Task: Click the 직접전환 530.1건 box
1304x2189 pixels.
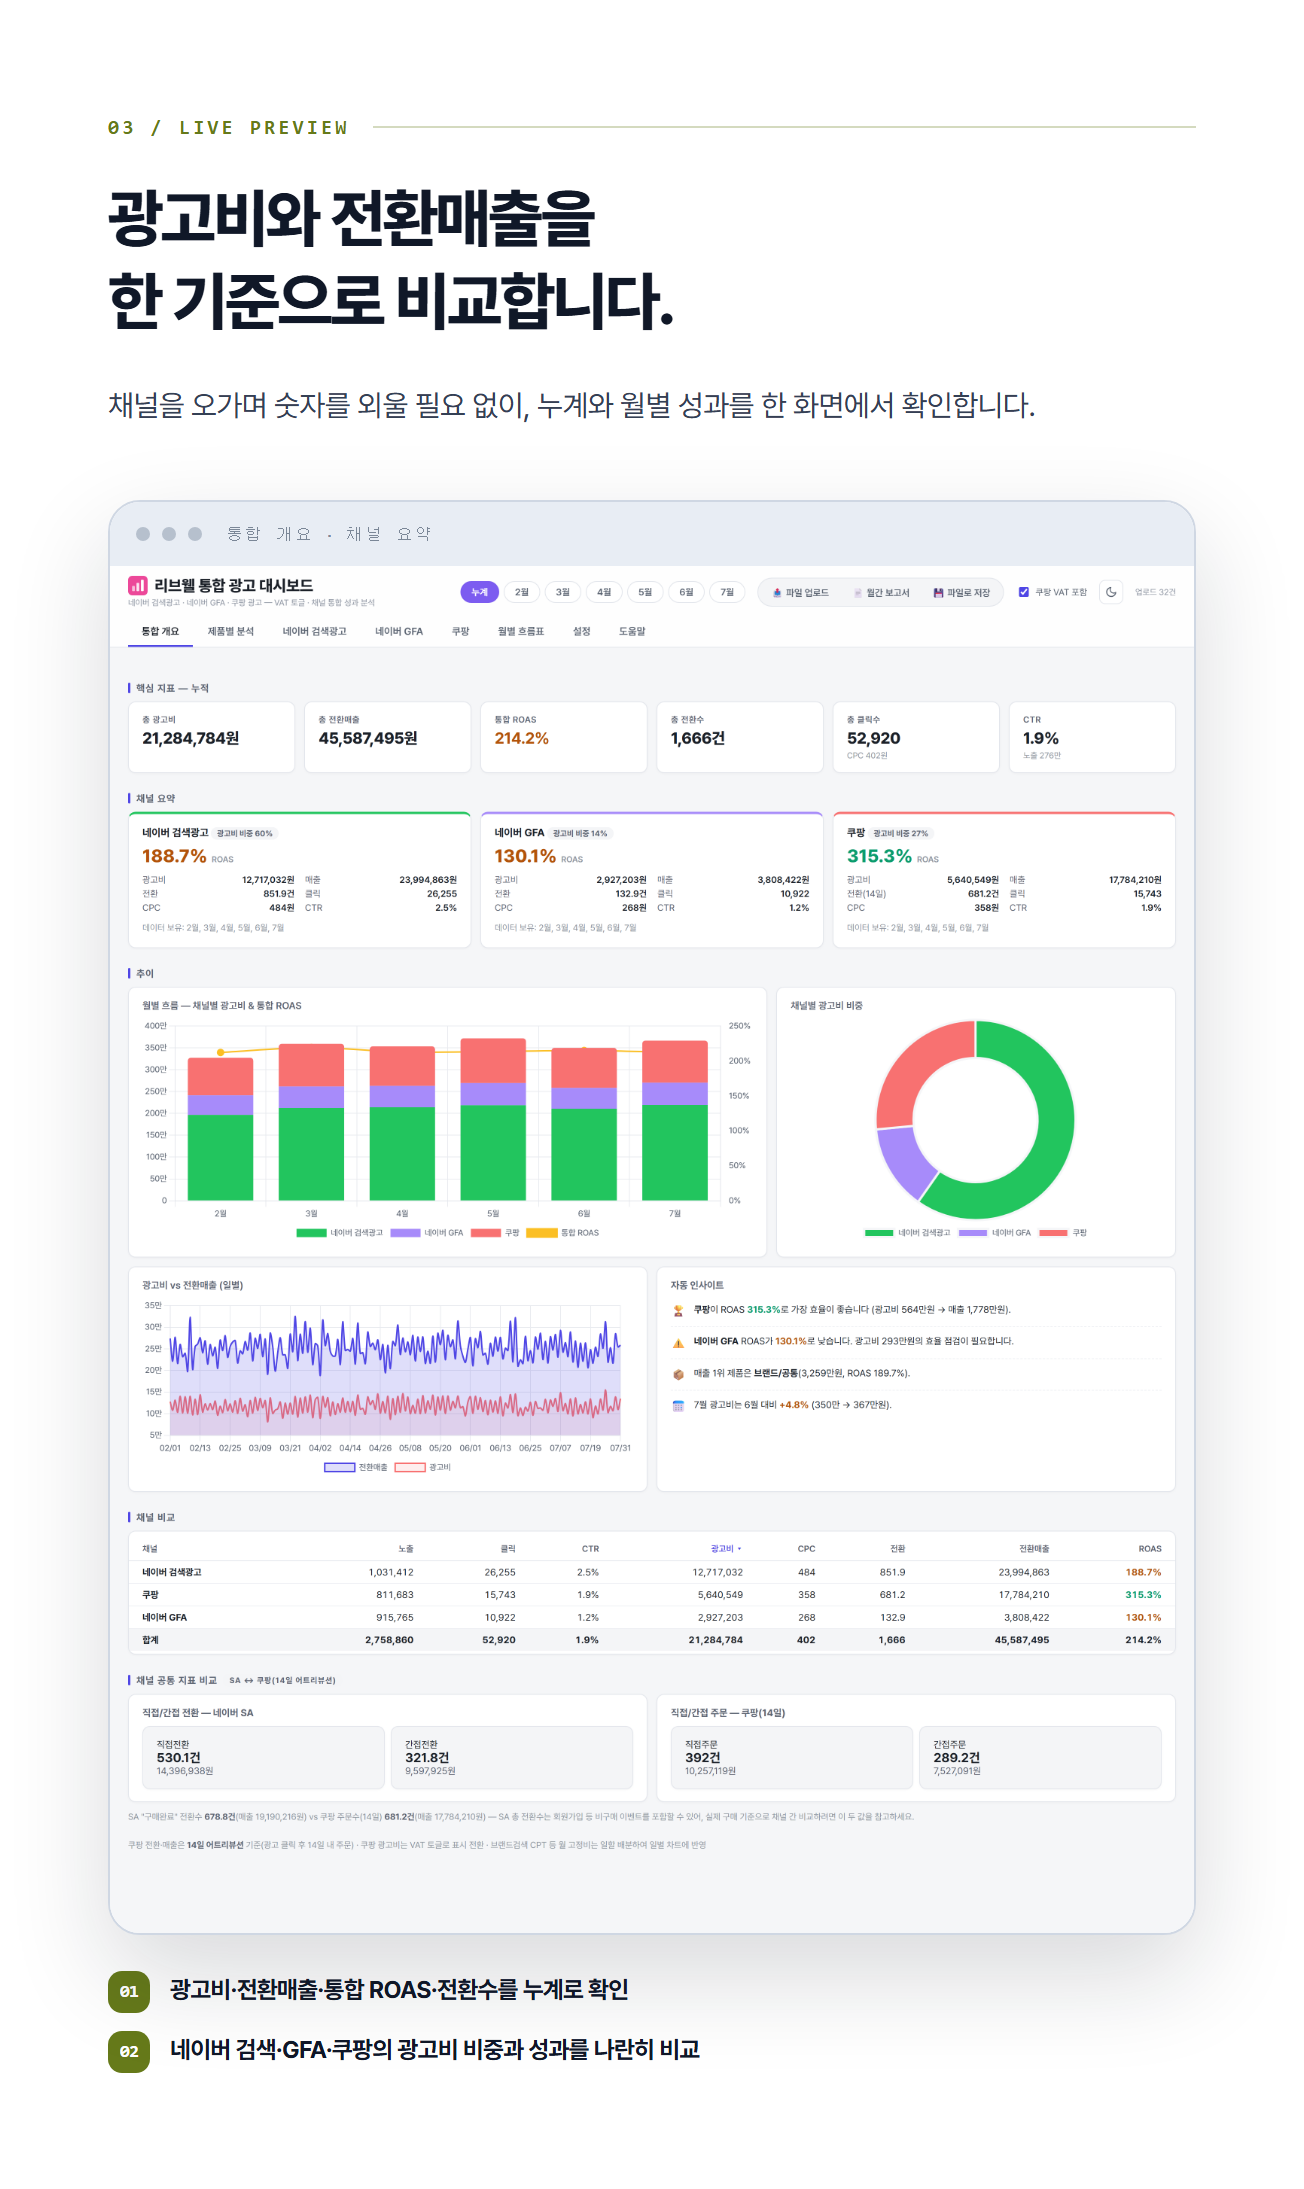Action: (x=263, y=1757)
